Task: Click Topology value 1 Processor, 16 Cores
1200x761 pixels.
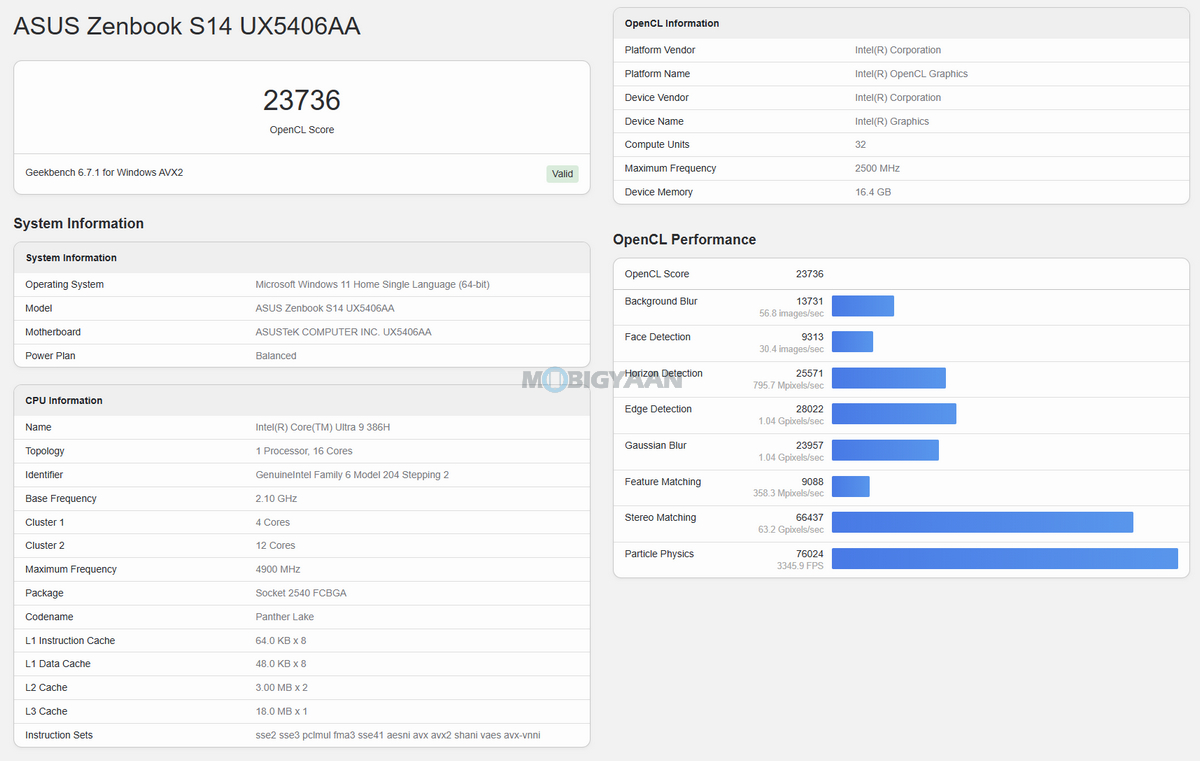Action: pos(304,451)
